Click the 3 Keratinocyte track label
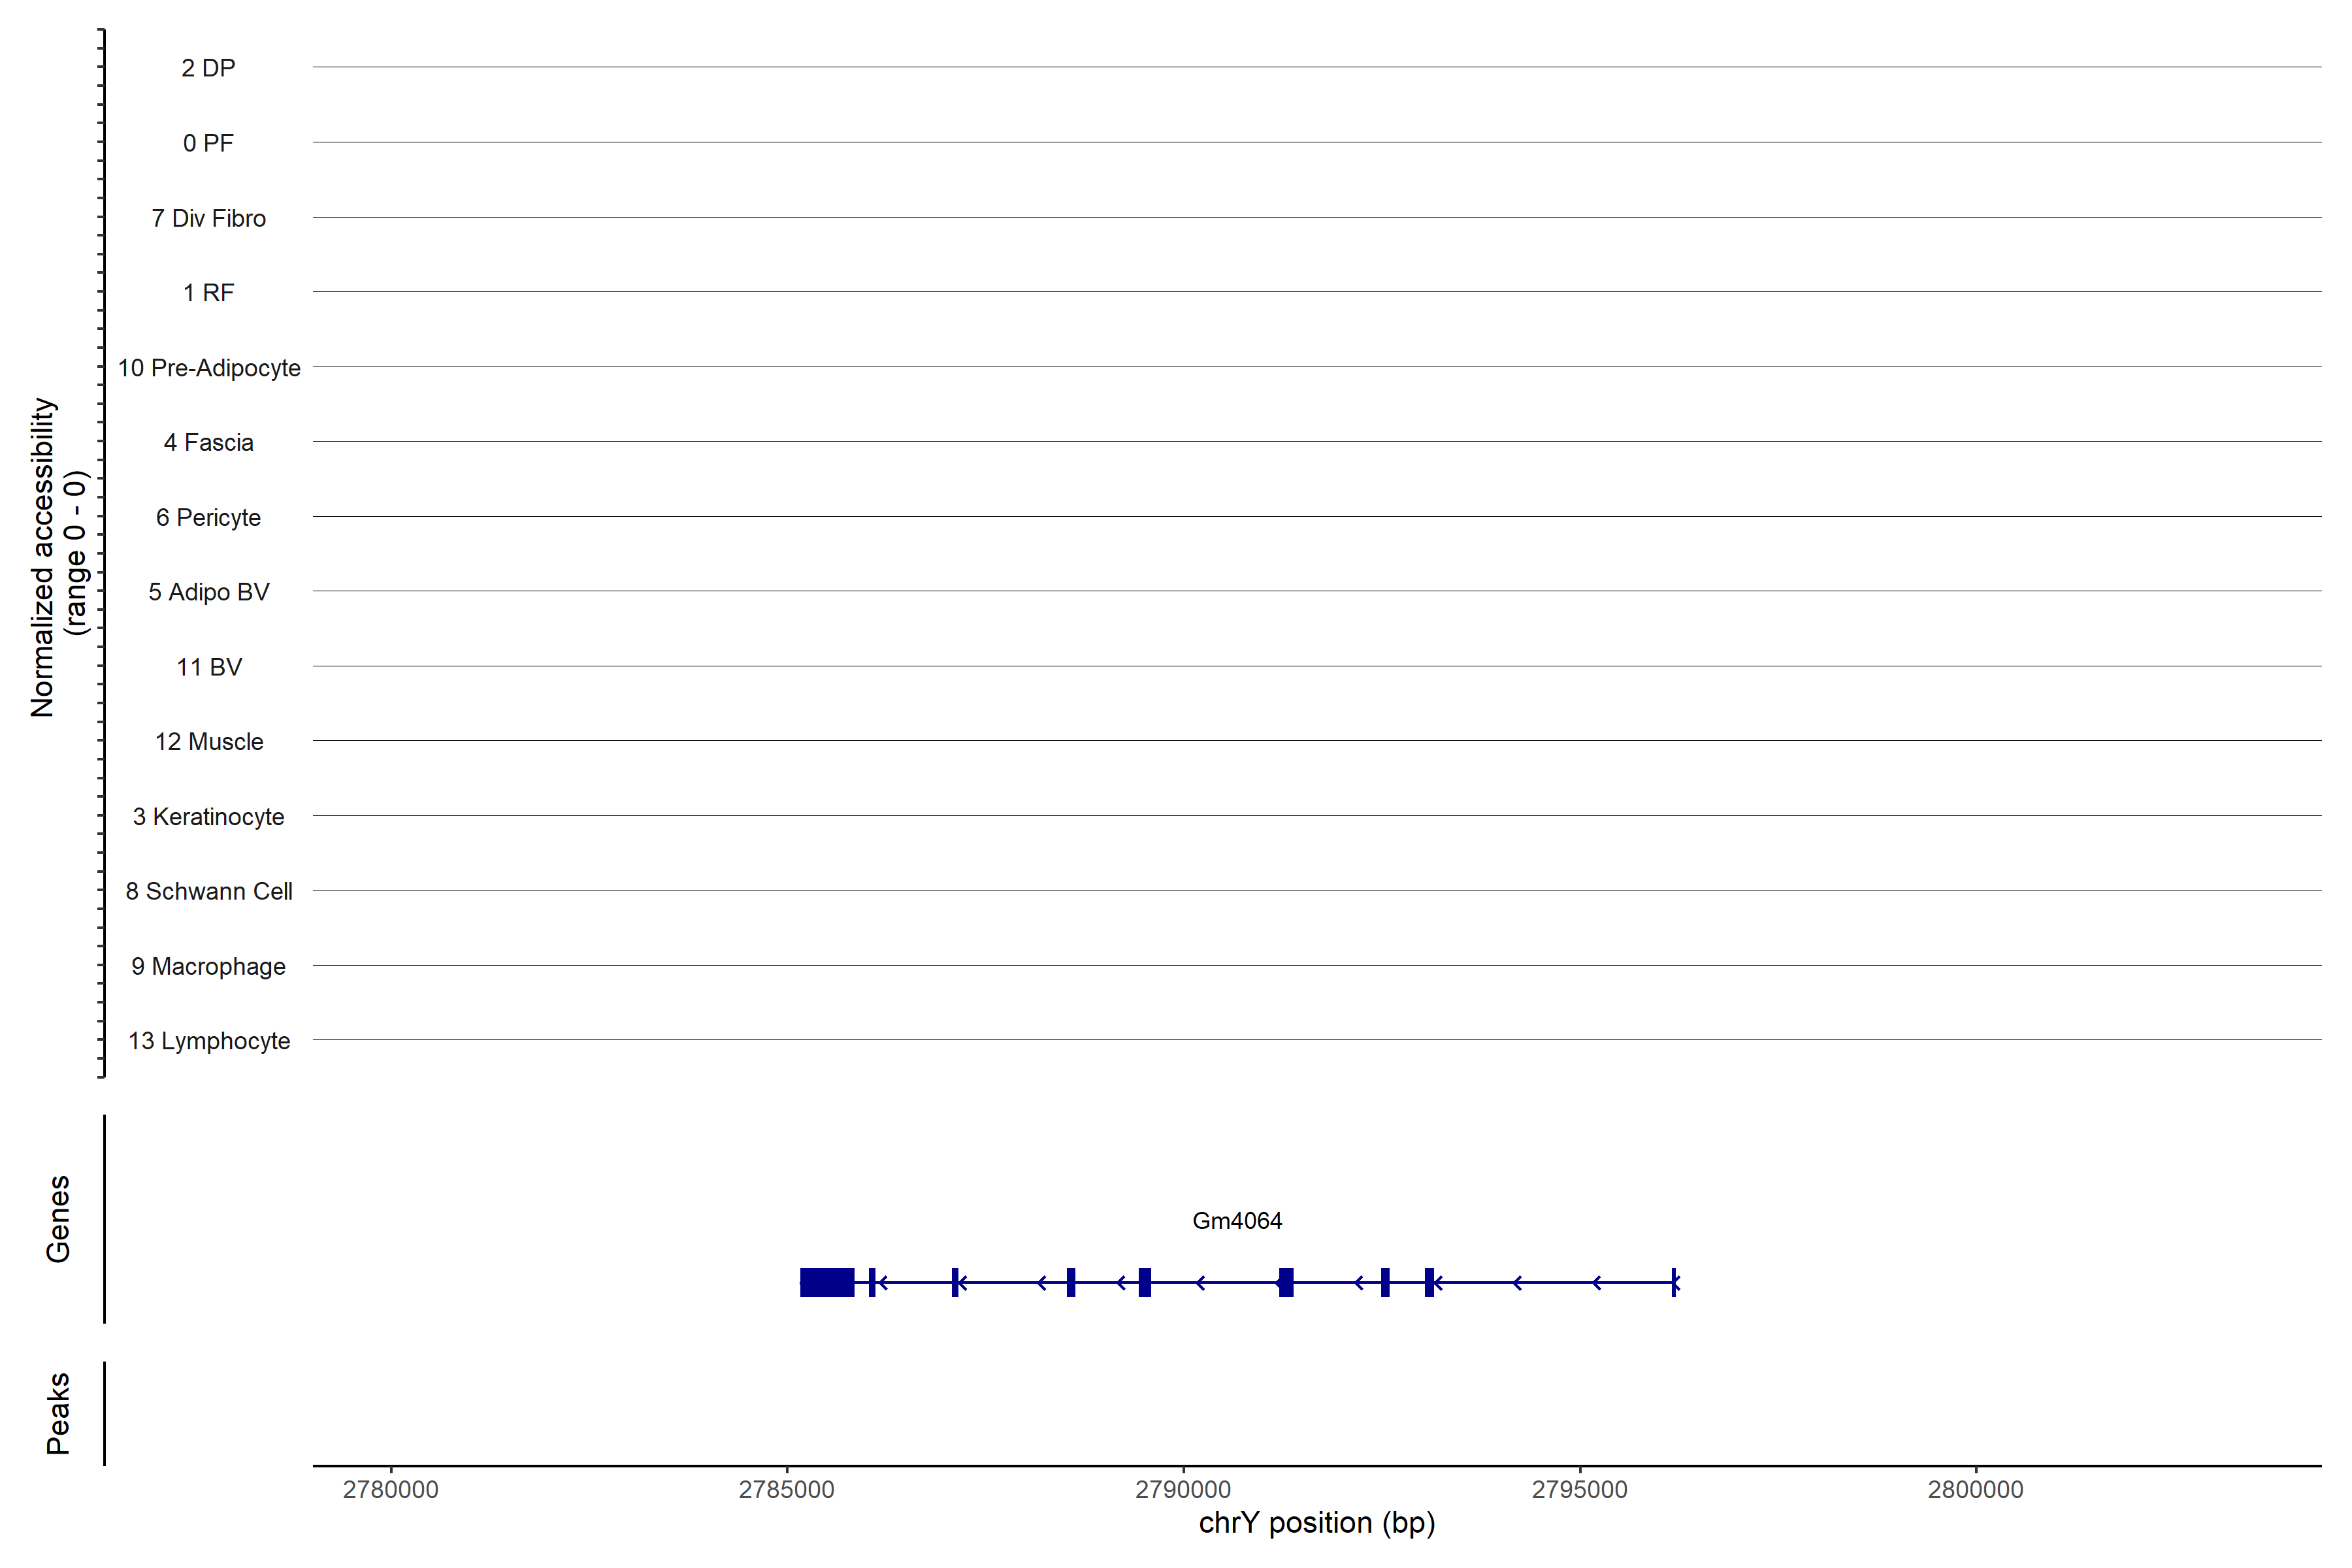2352x1568 pixels. 208,817
